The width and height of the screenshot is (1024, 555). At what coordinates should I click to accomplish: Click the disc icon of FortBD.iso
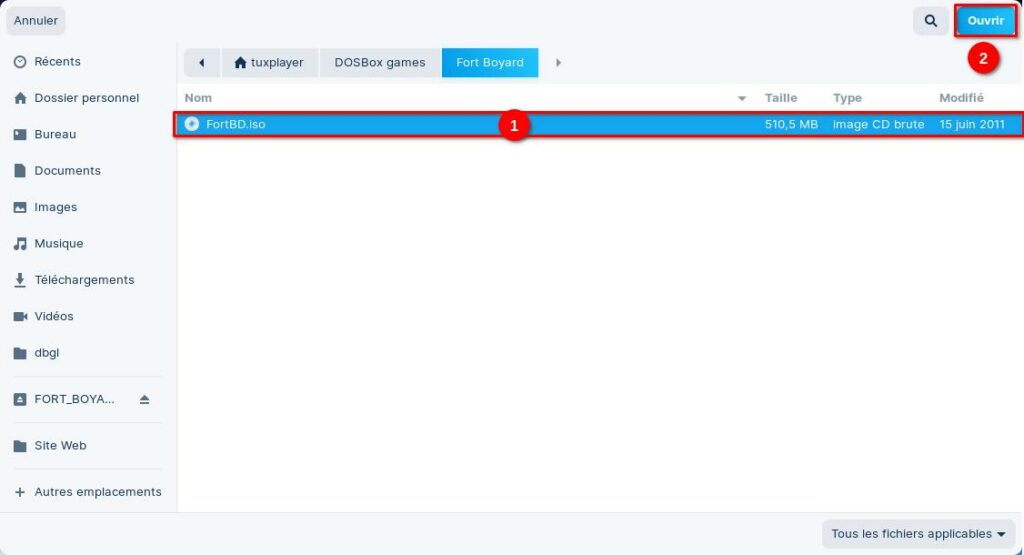click(x=192, y=125)
